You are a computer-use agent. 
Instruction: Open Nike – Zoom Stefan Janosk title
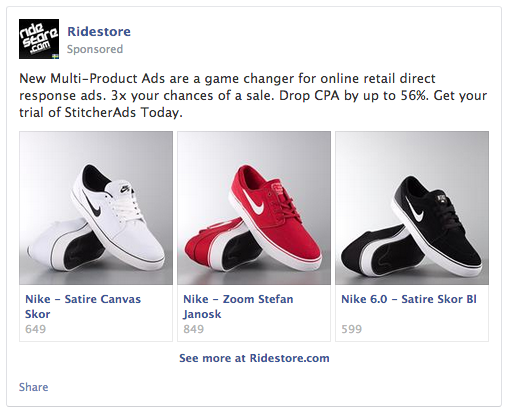click(238, 306)
